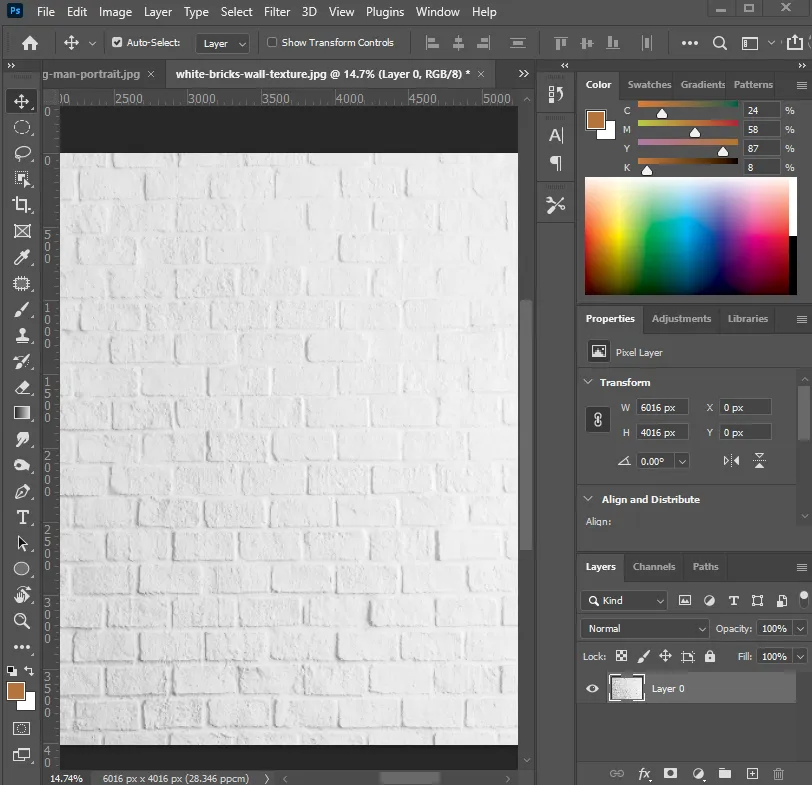This screenshot has height=785, width=812.
Task: Click the foreground color swatch in toolbar
Action: 15,691
